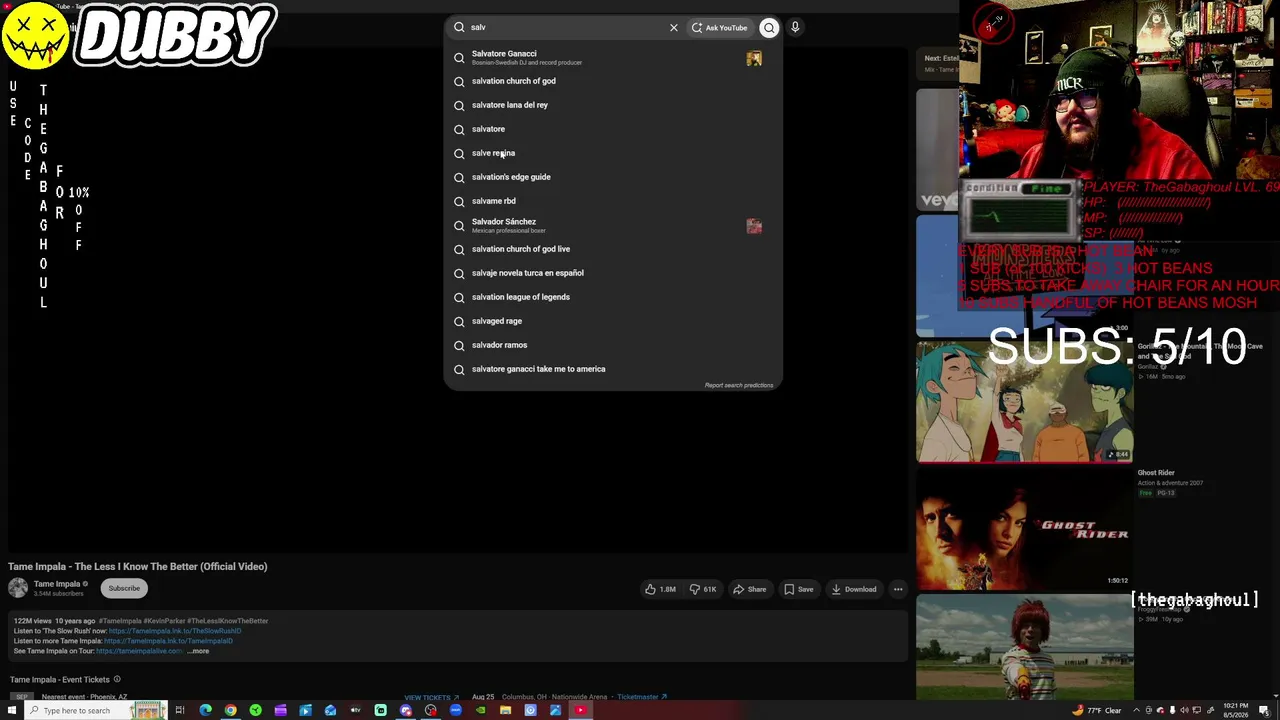Image resolution: width=1280 pixels, height=720 pixels.
Task: Open the volume control in system tray
Action: pos(1185,710)
